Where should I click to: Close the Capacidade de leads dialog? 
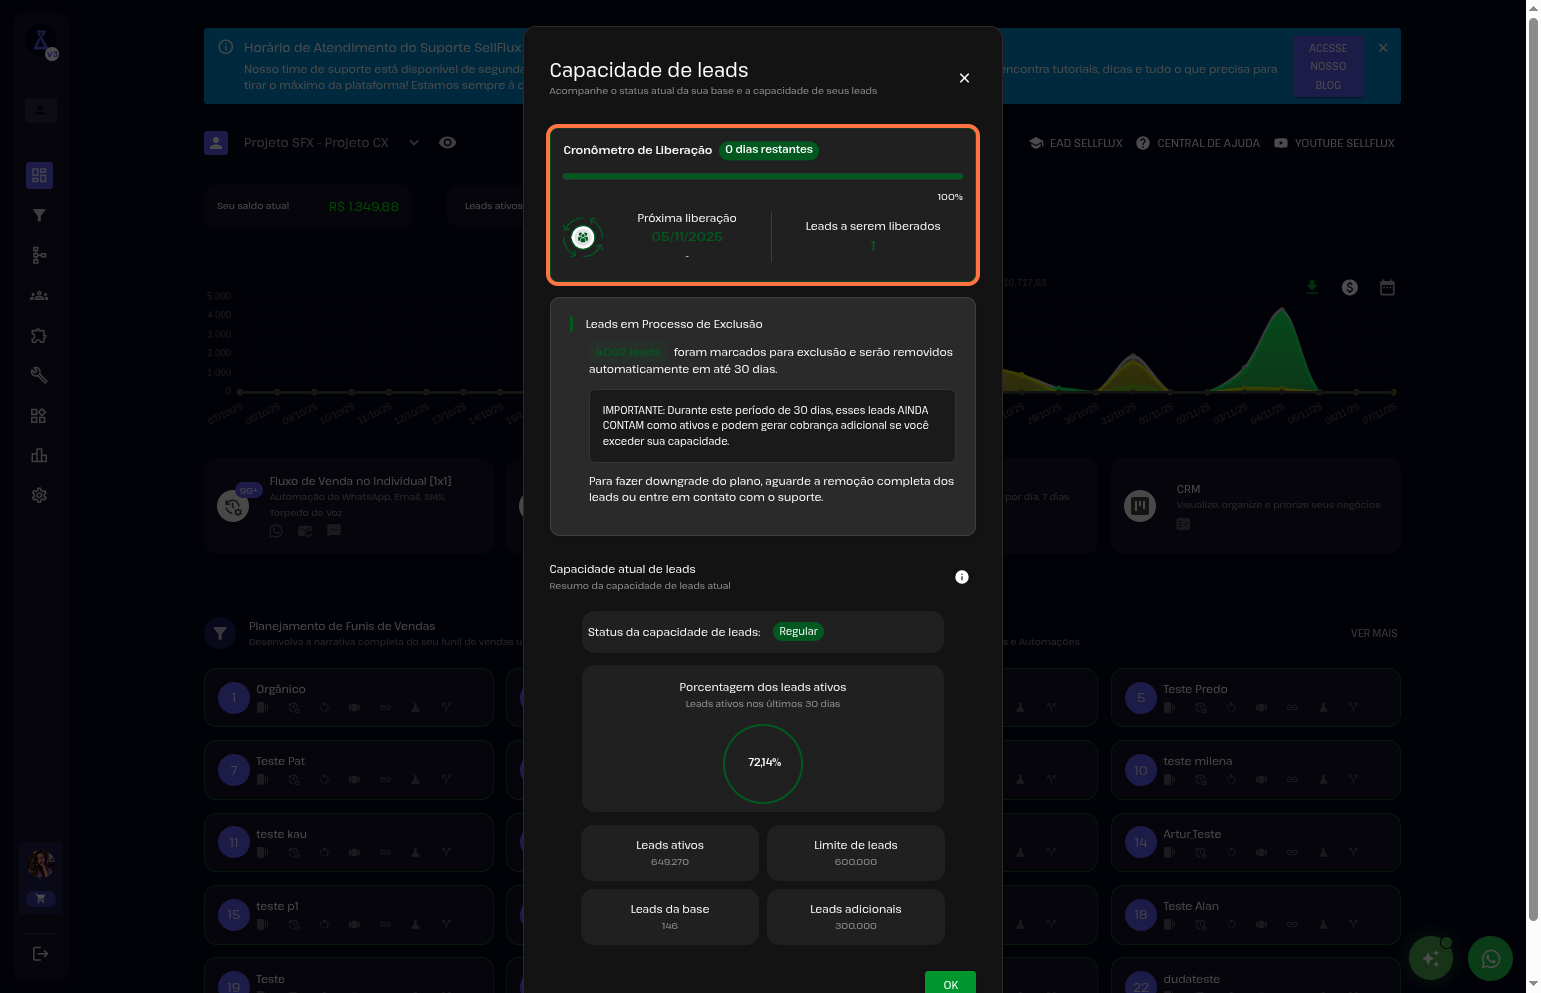click(x=964, y=78)
